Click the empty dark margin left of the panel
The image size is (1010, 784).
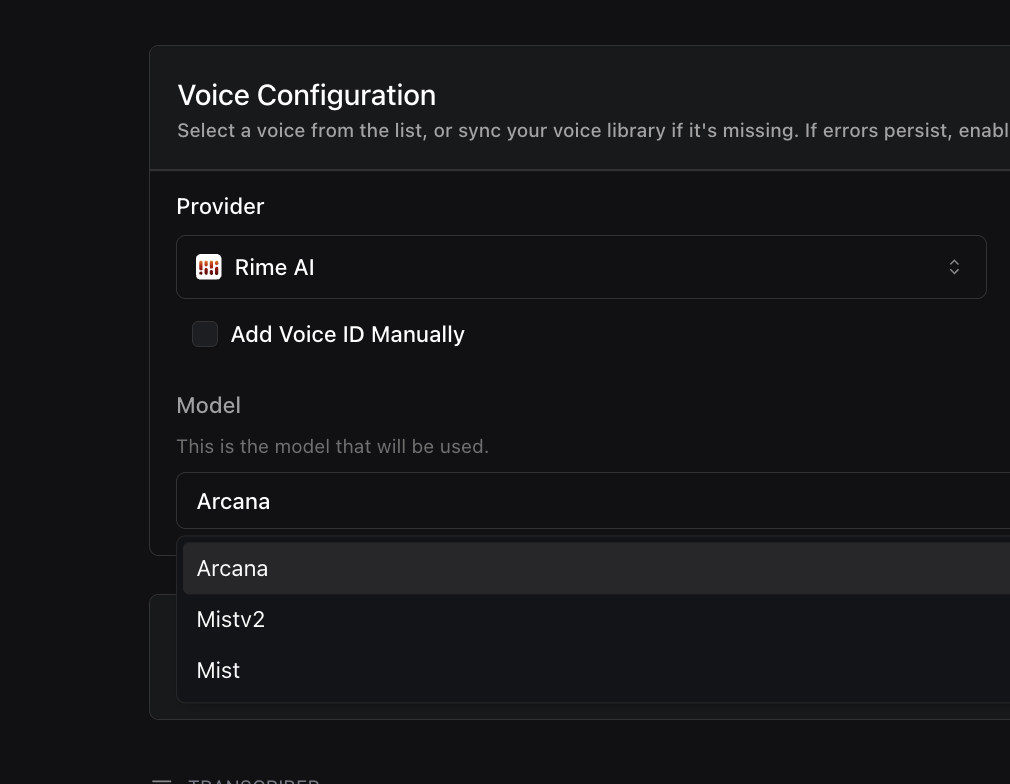click(x=72, y=400)
